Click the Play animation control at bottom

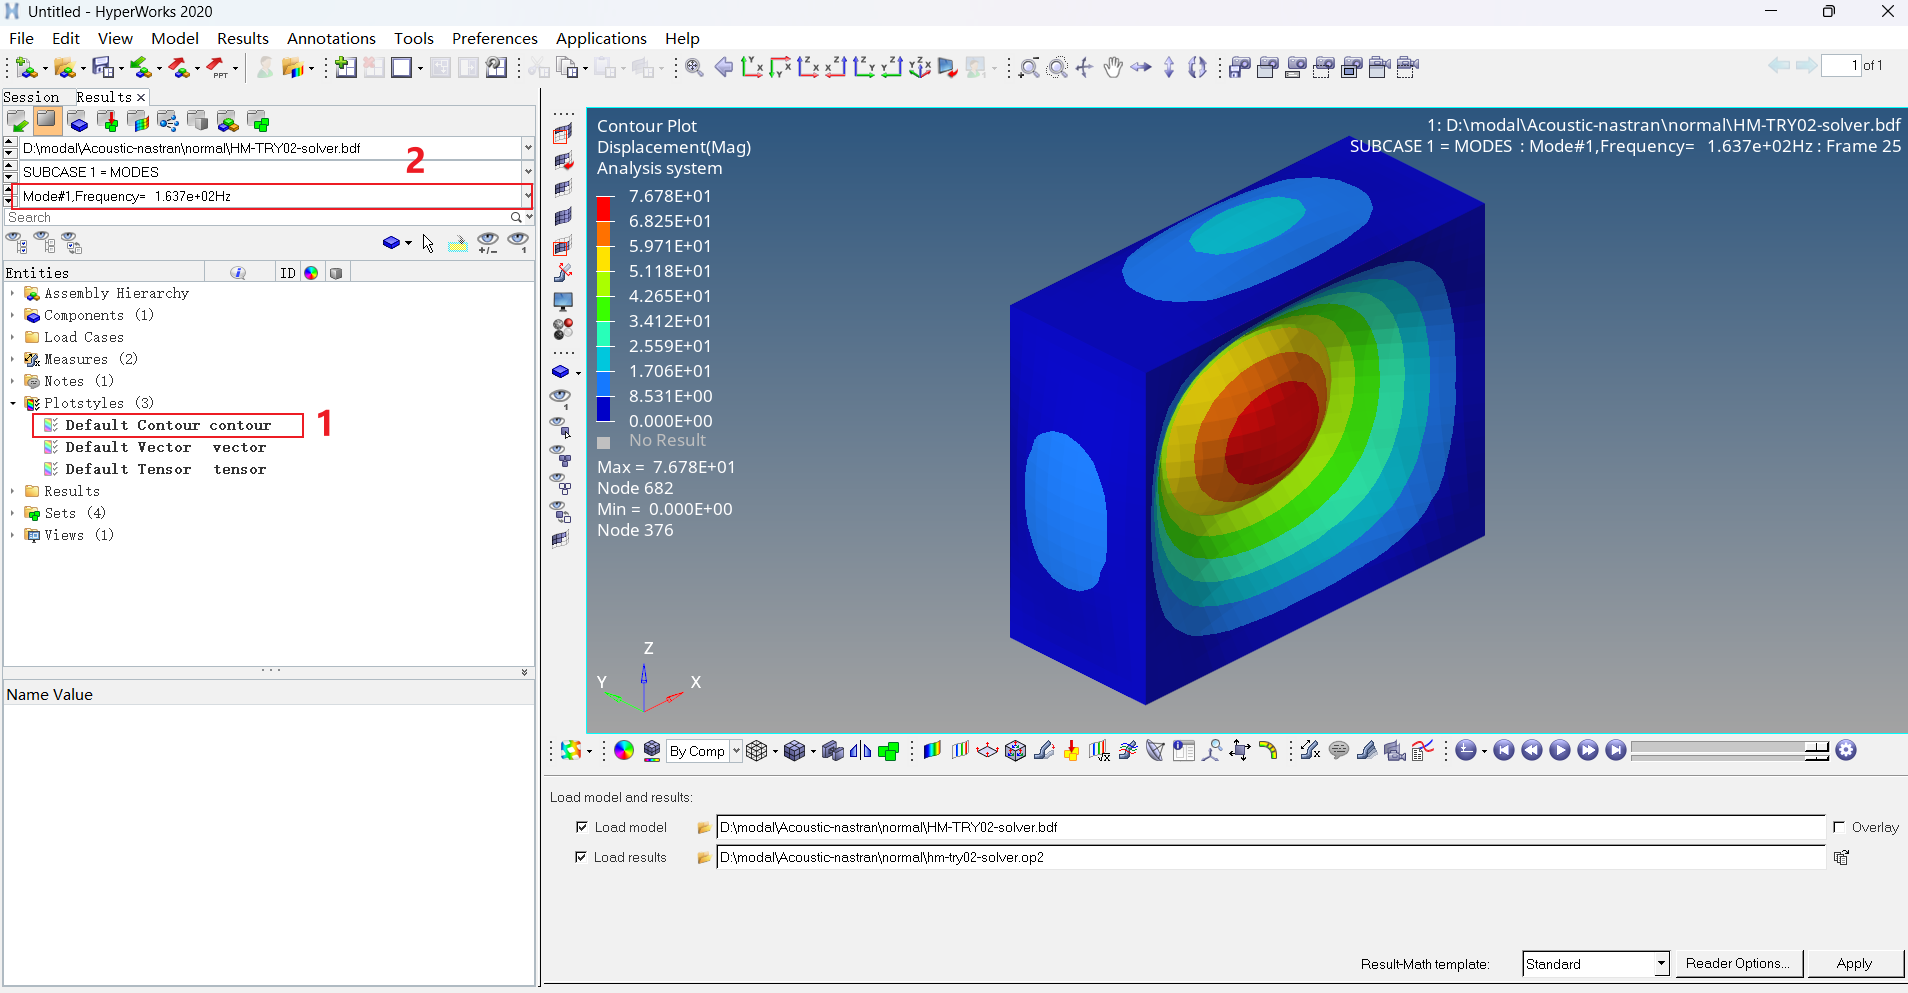click(1560, 750)
